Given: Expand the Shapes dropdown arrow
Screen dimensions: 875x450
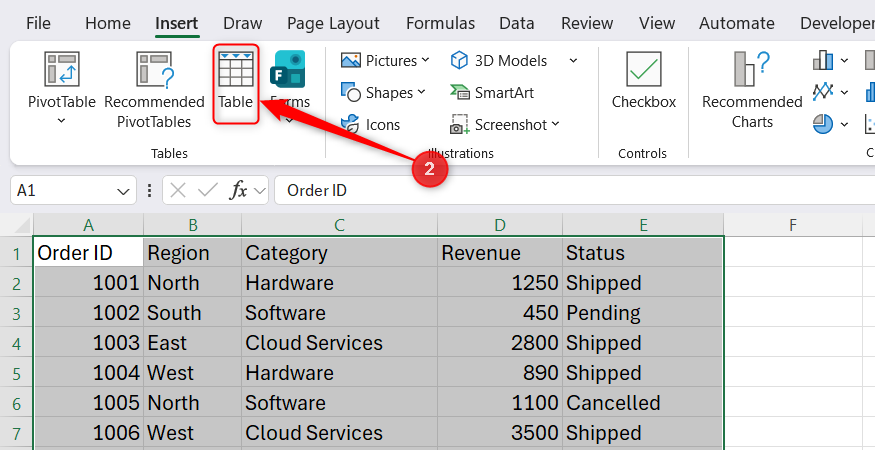Looking at the screenshot, I should tap(421, 92).
